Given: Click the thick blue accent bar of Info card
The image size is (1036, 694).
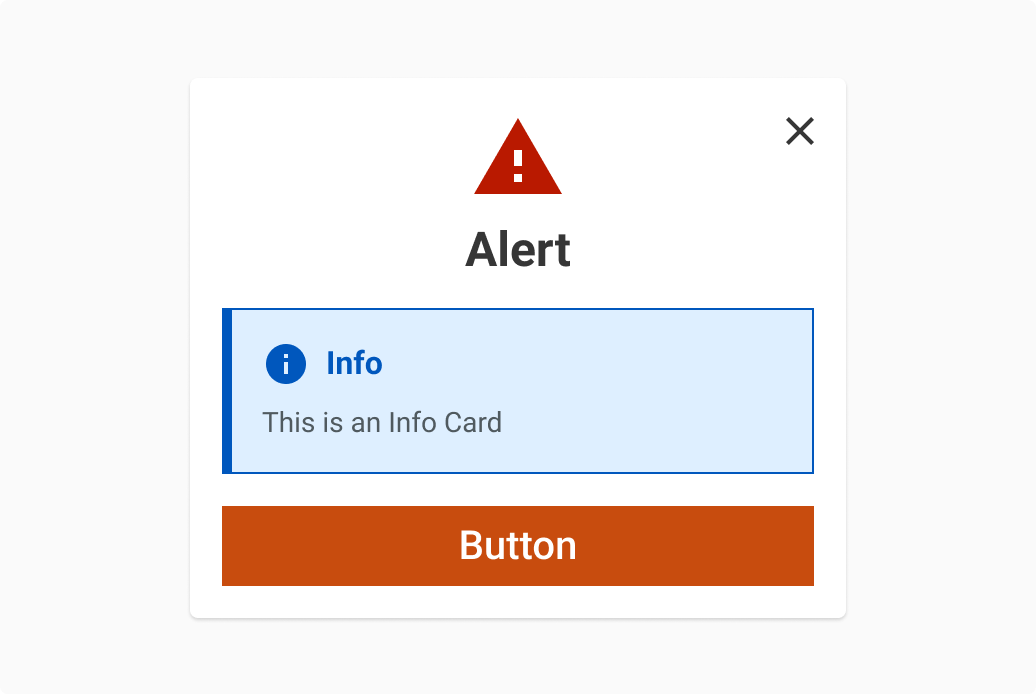Looking at the screenshot, I should click(x=227, y=391).
